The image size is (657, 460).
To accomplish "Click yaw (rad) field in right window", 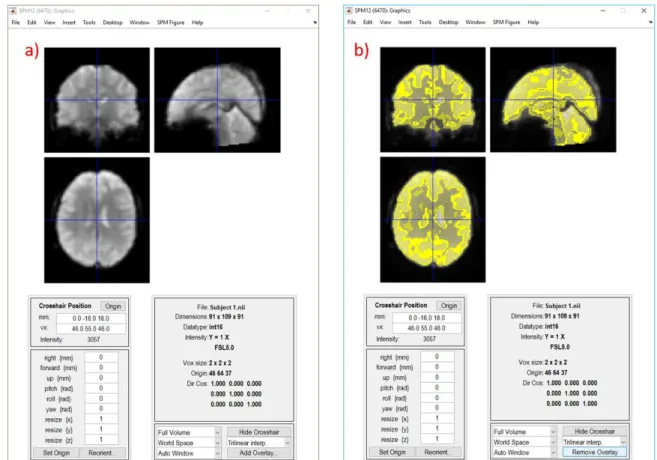I will [437, 408].
